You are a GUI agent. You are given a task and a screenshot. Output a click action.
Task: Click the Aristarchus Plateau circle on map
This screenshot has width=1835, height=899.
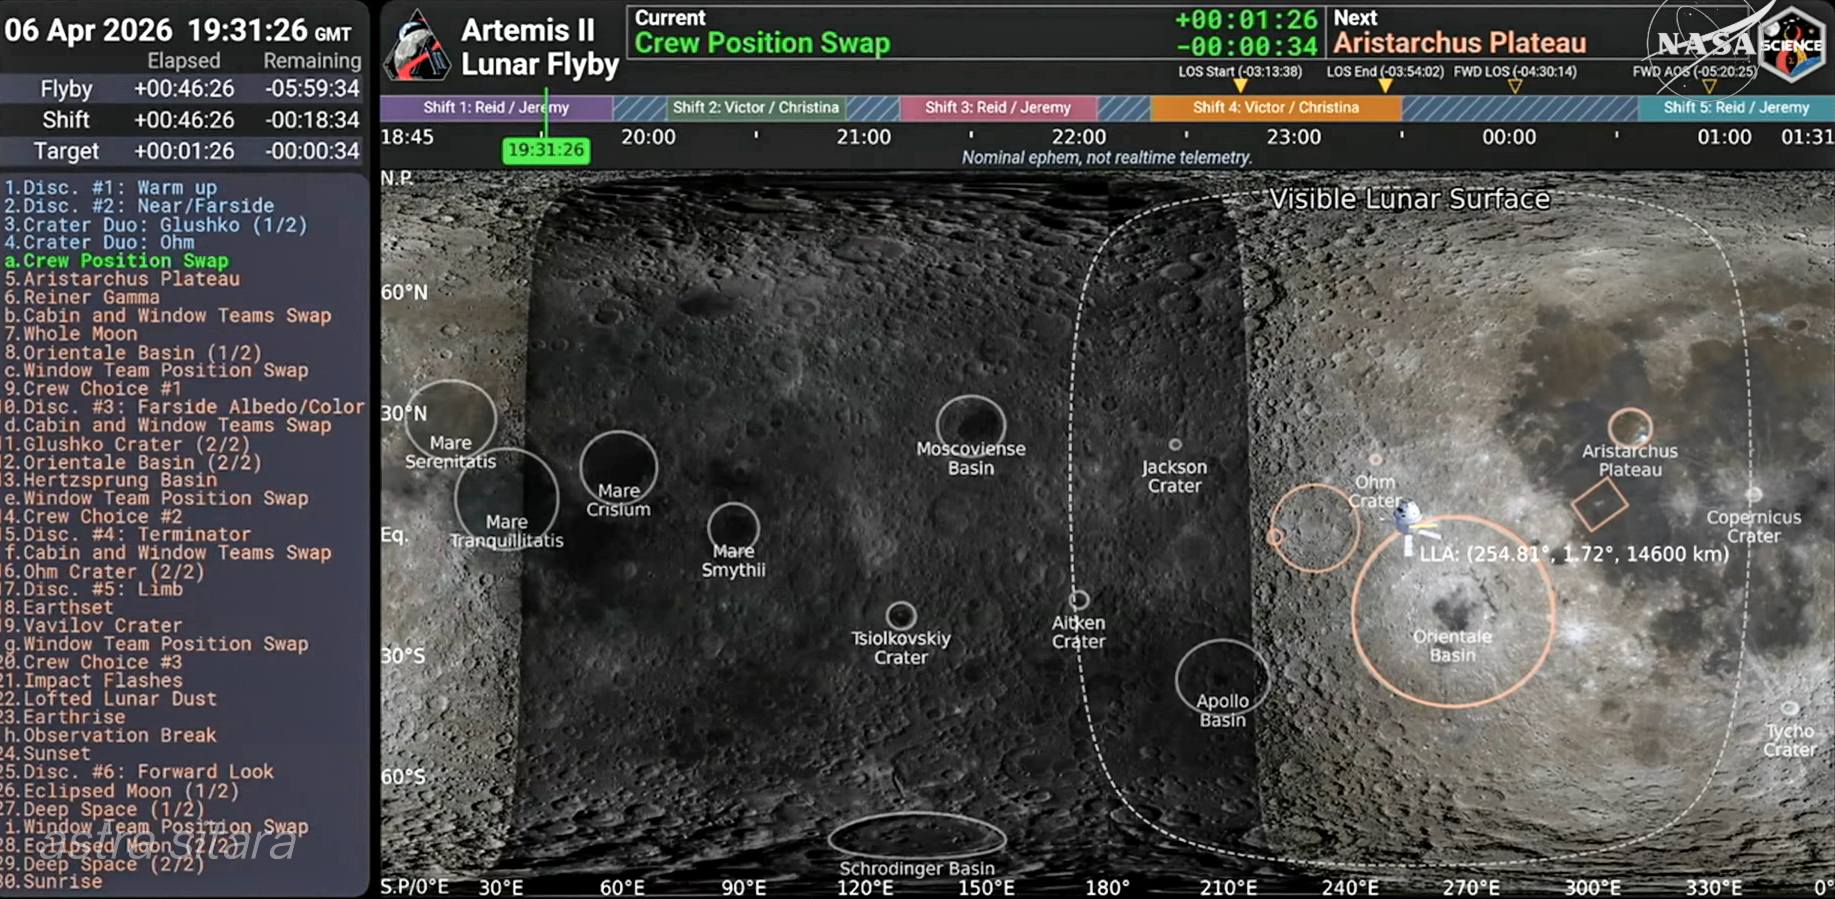[1630, 427]
